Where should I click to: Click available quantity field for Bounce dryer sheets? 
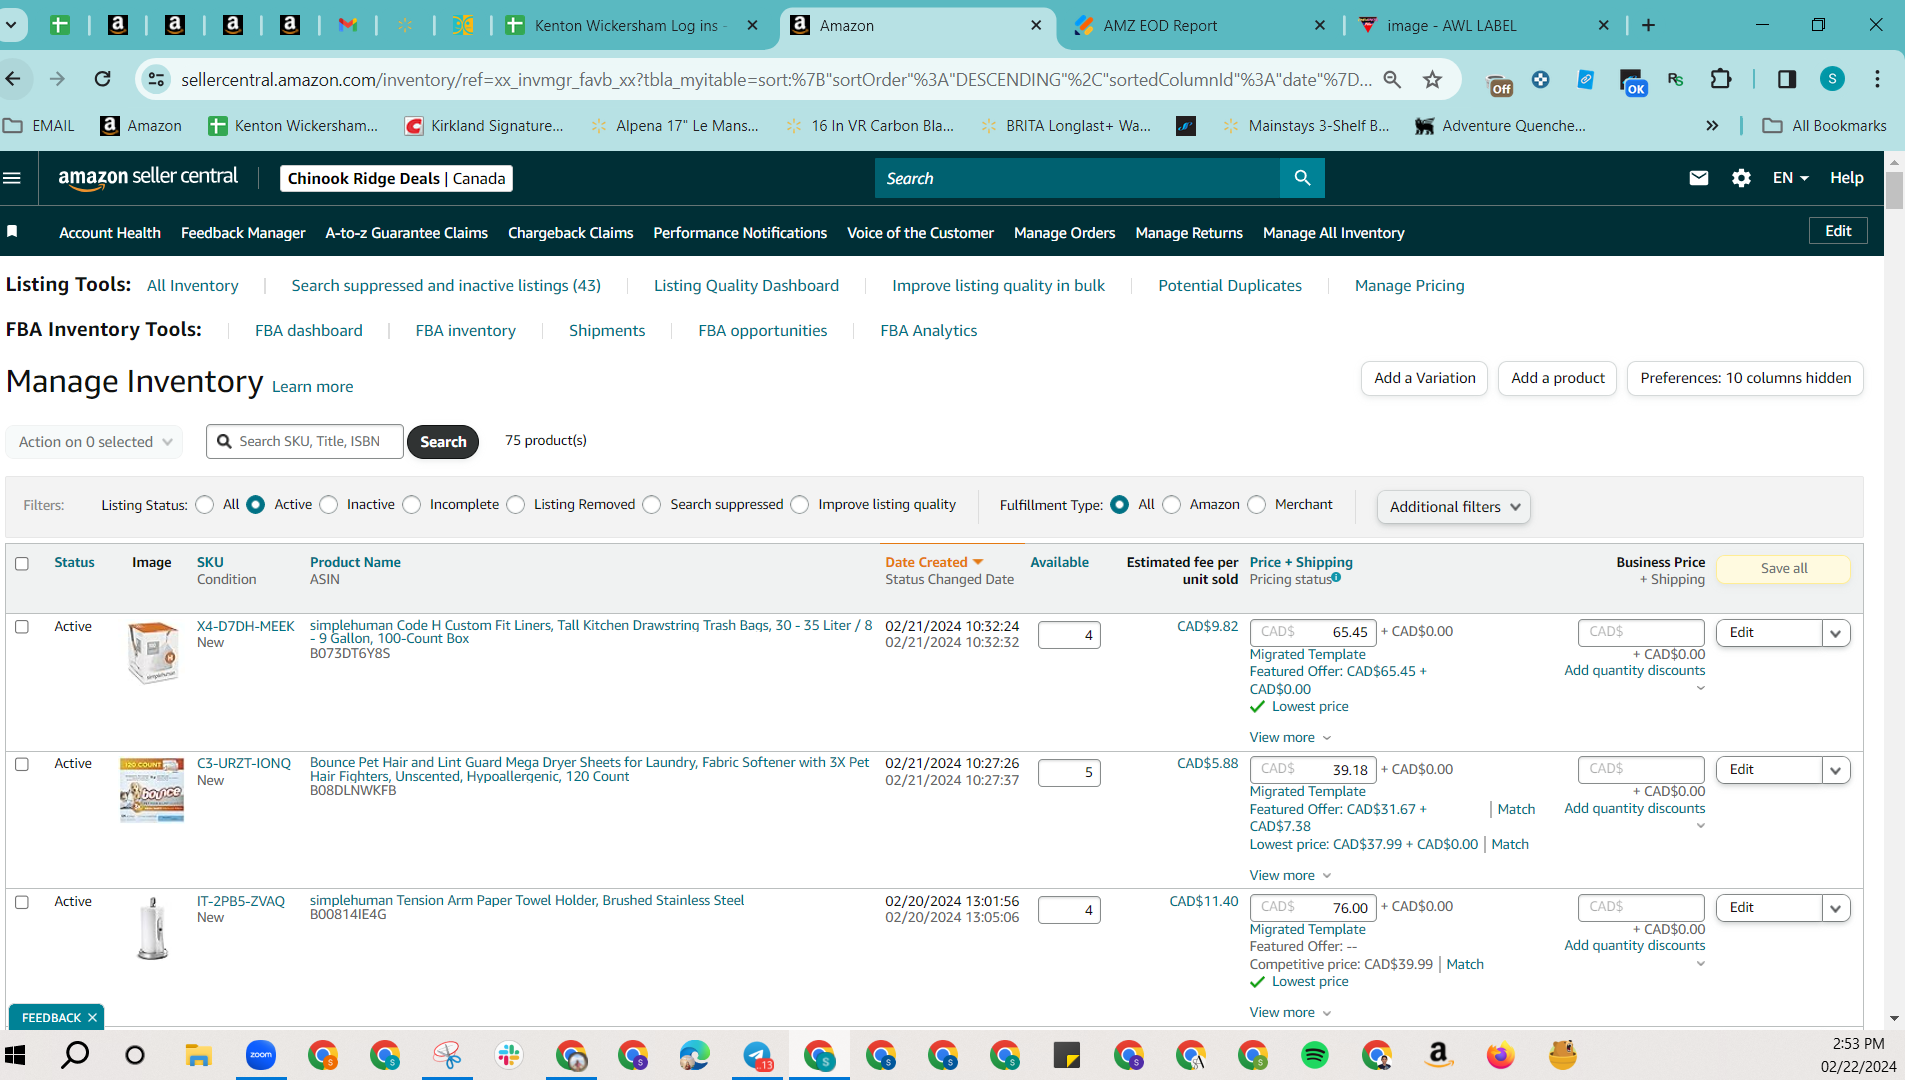pos(1069,773)
